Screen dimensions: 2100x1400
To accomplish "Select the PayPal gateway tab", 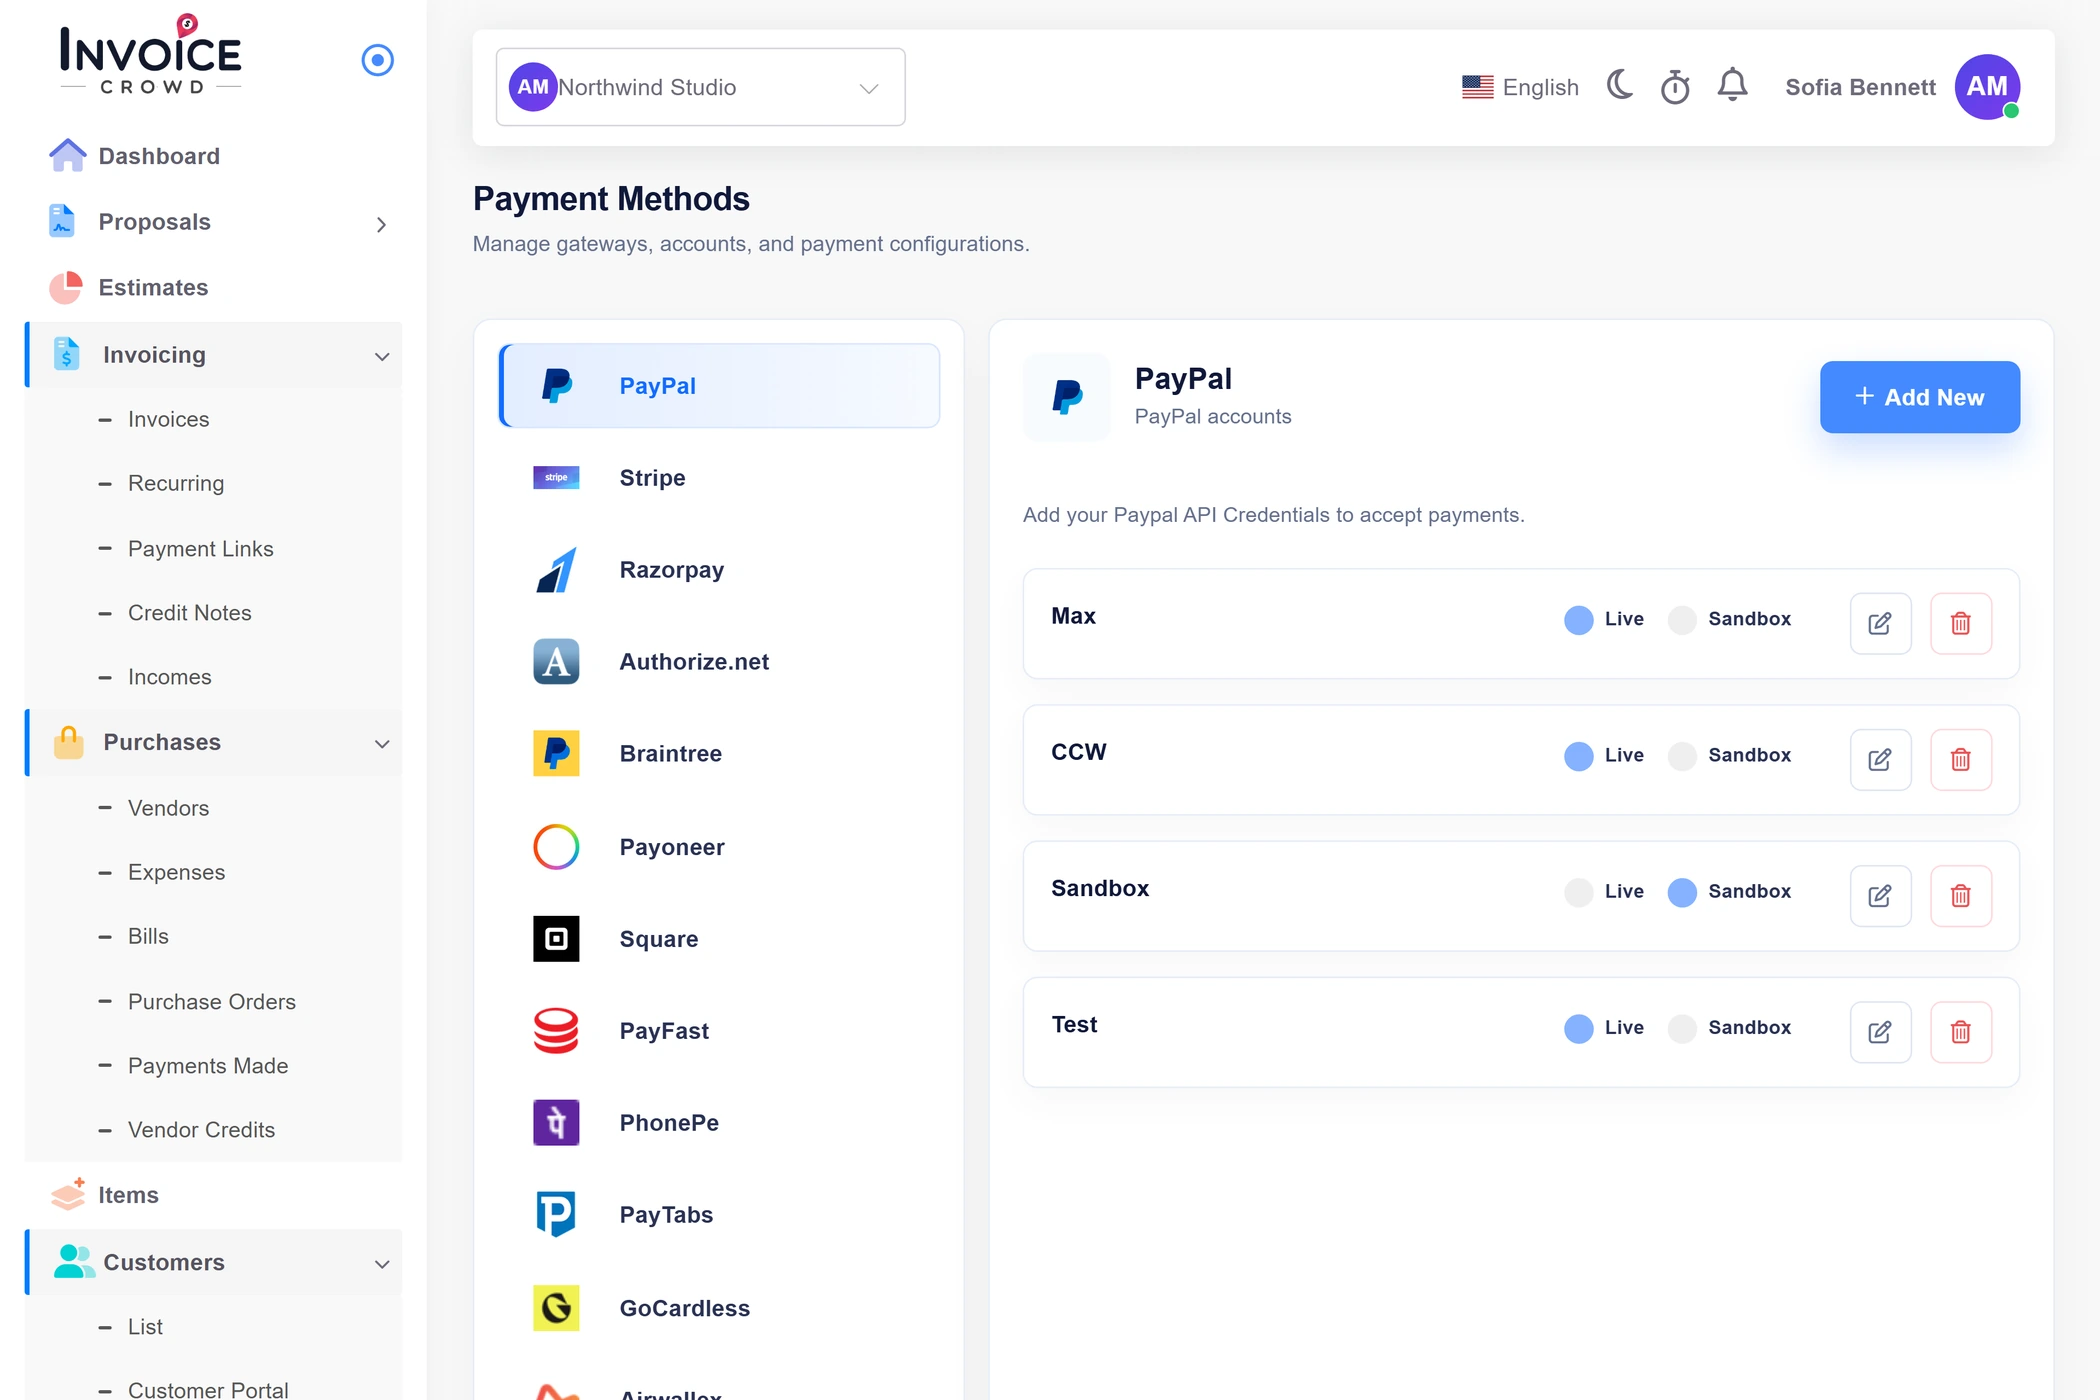I will coord(719,385).
